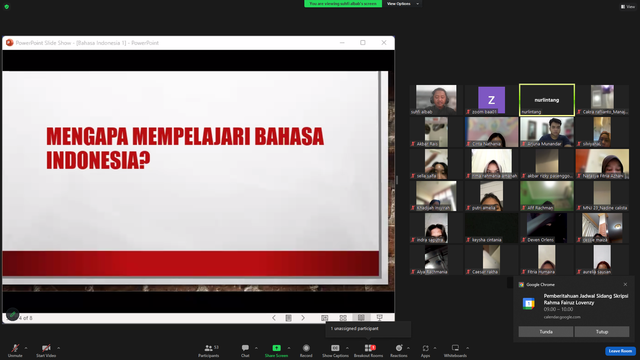Toggle Show Captions

click(335, 350)
